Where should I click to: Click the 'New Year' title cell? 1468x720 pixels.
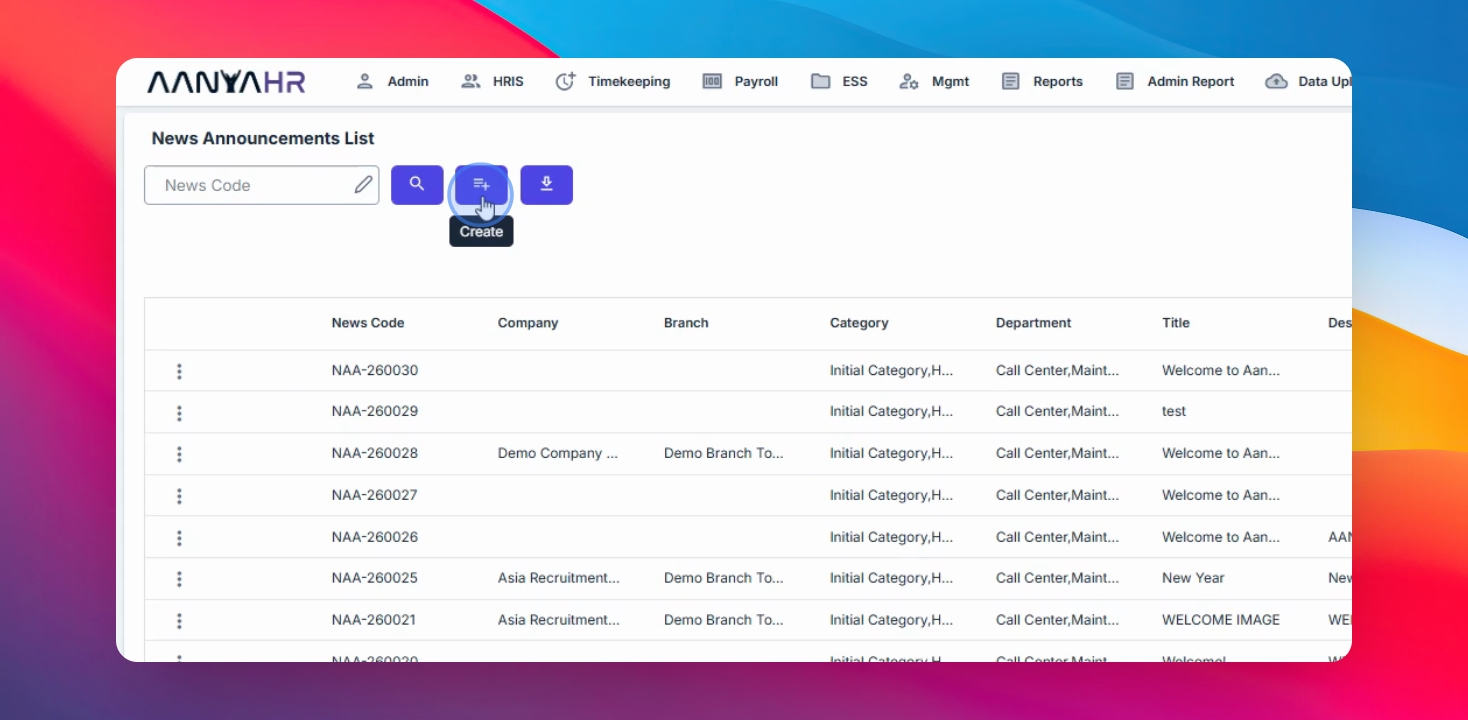pyautogui.click(x=1193, y=578)
